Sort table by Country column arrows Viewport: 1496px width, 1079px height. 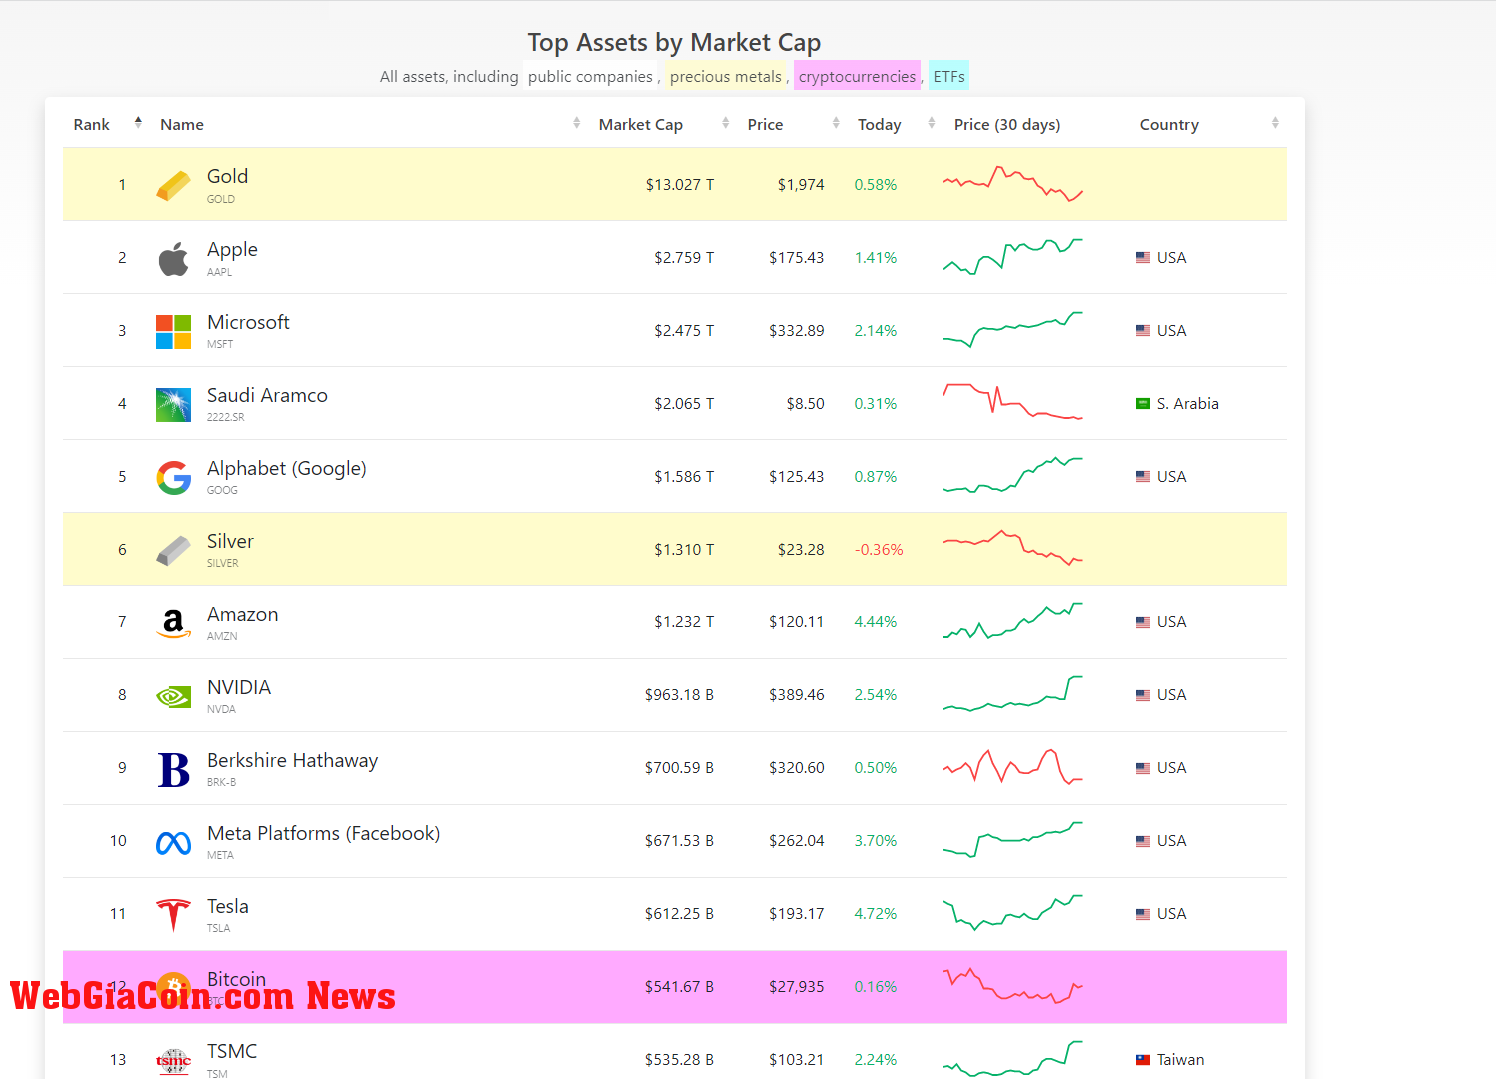coord(1275,123)
